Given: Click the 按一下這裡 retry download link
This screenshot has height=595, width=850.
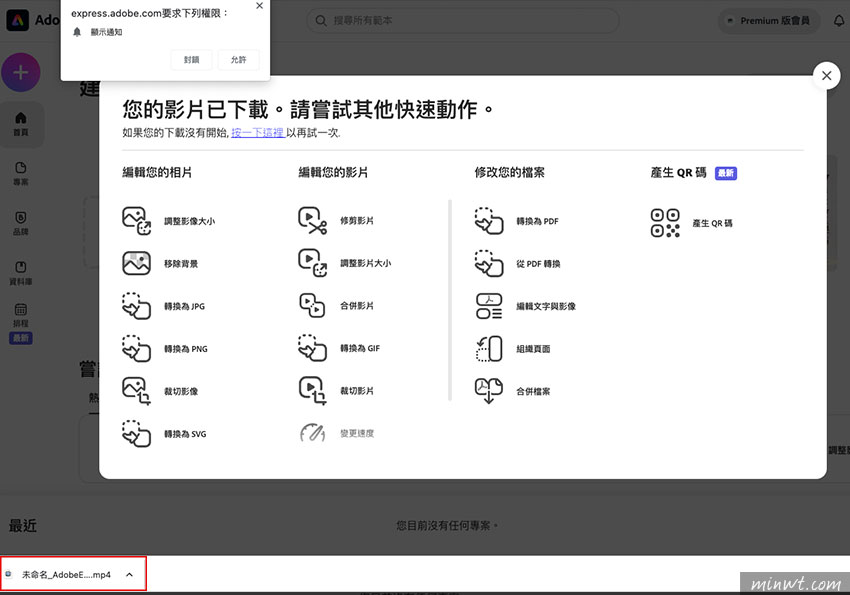Looking at the screenshot, I should 258,133.
